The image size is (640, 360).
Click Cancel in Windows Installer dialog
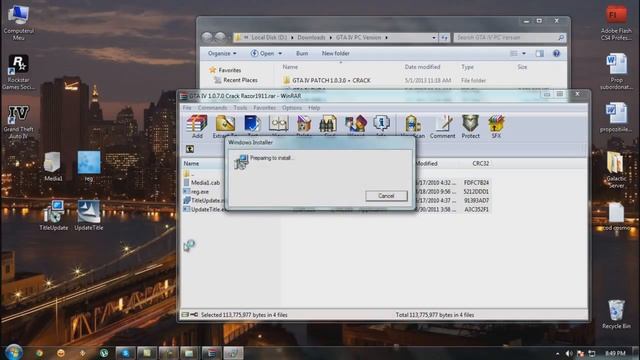coord(386,196)
